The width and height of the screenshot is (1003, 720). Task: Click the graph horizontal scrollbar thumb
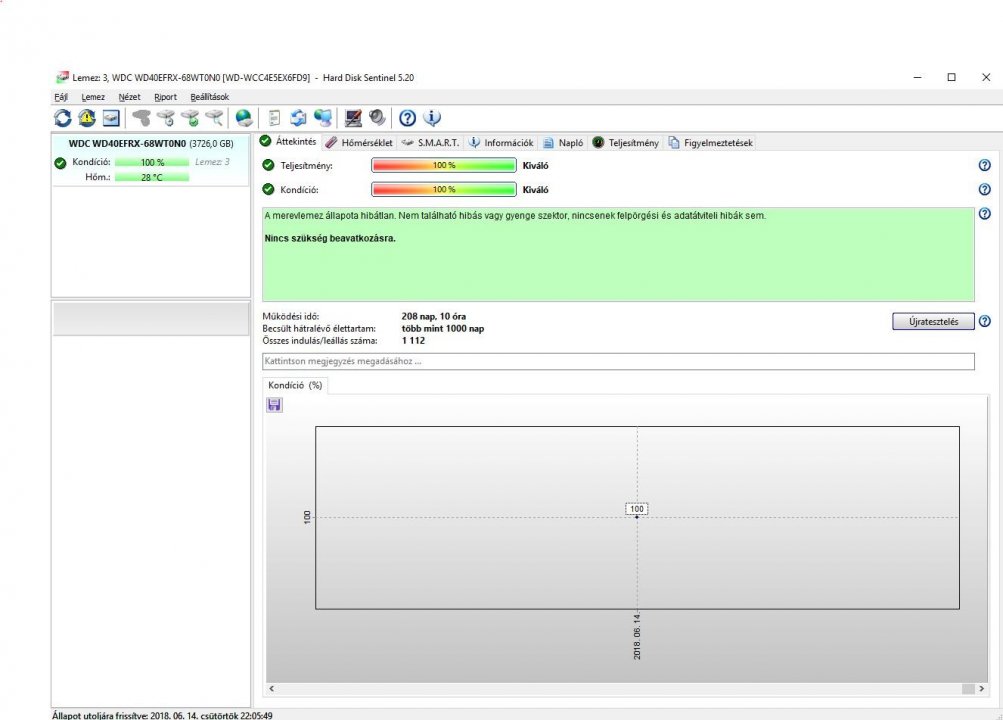click(968, 689)
